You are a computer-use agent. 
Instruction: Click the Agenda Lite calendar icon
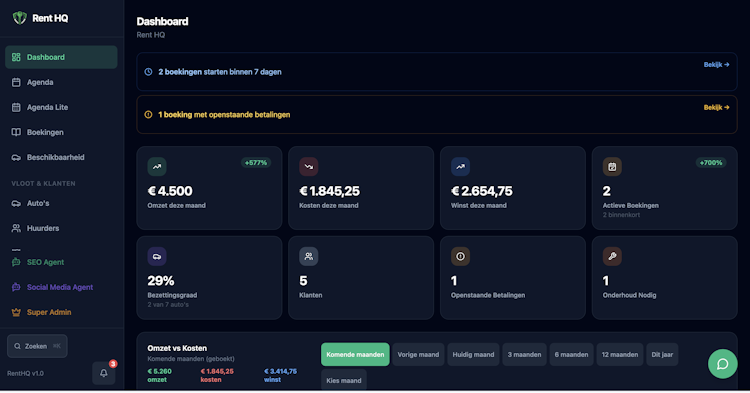(16, 107)
